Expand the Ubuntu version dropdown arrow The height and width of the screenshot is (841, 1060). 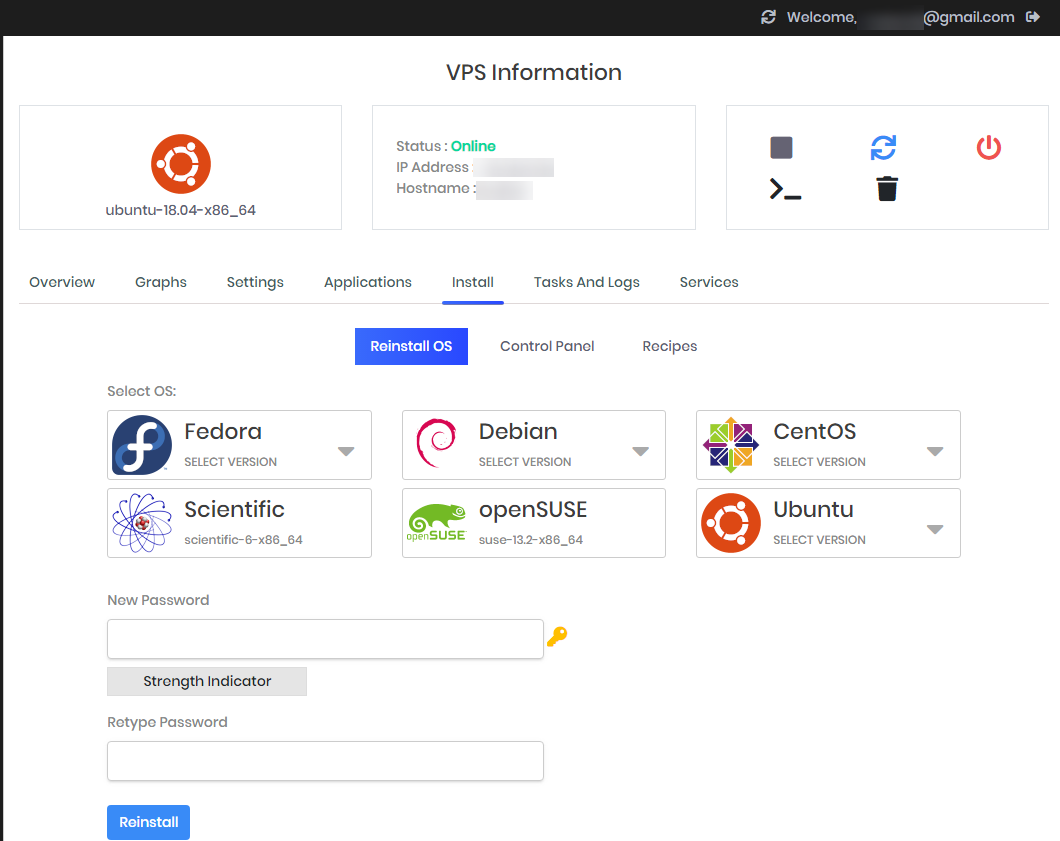tap(935, 529)
